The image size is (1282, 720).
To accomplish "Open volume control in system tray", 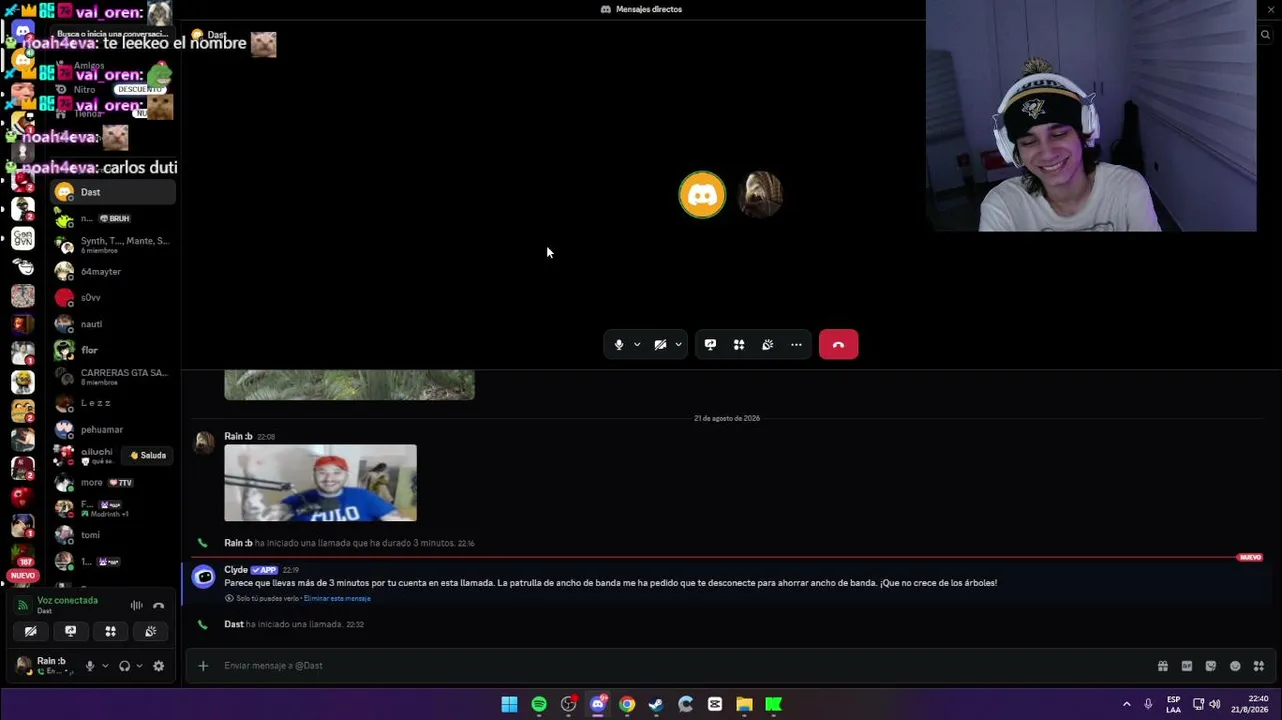I will [x=1215, y=704].
